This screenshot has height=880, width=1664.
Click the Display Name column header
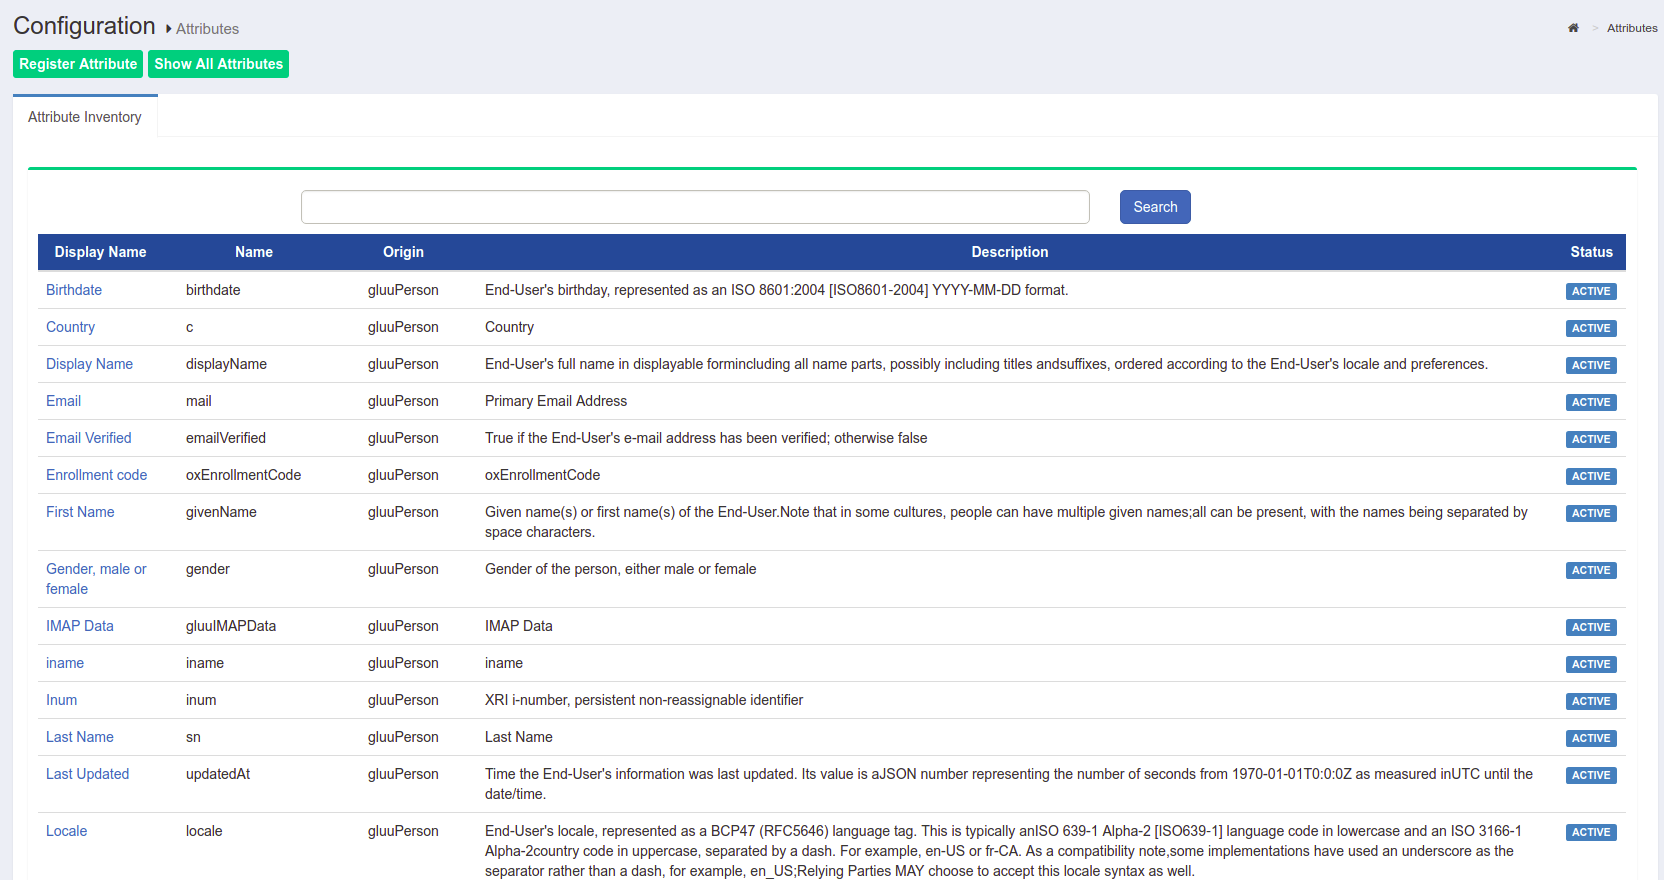tap(100, 252)
